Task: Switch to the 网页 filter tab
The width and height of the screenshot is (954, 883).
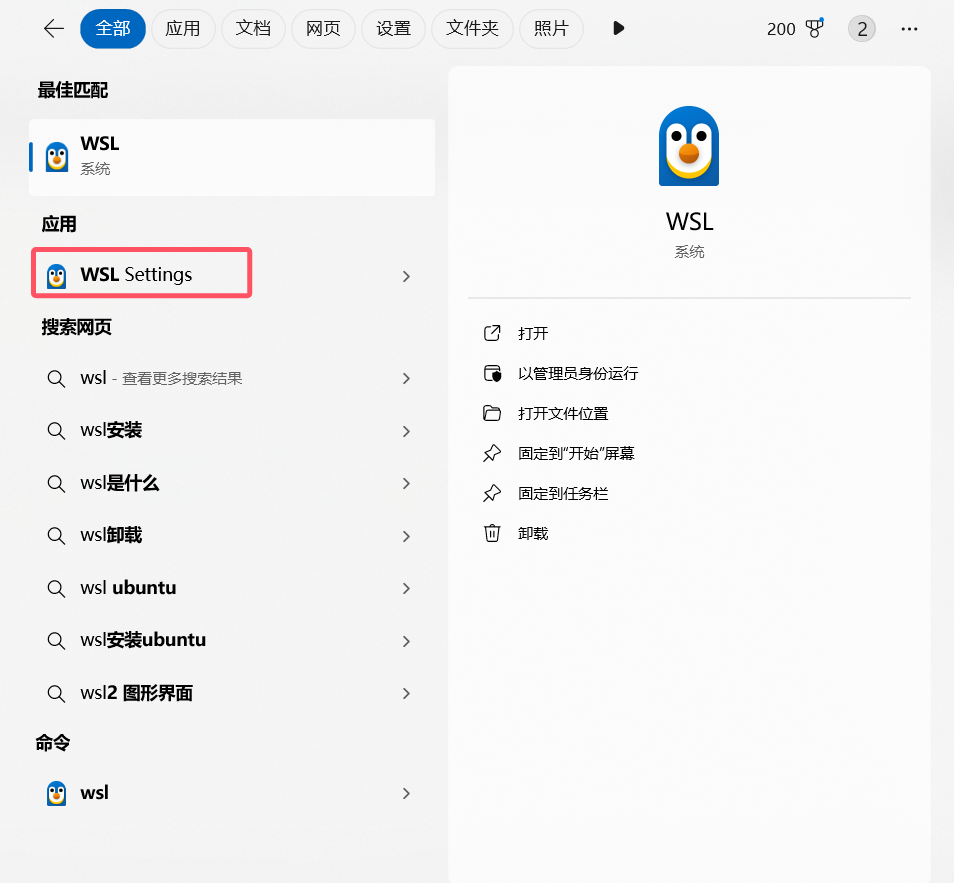Action: click(x=323, y=29)
